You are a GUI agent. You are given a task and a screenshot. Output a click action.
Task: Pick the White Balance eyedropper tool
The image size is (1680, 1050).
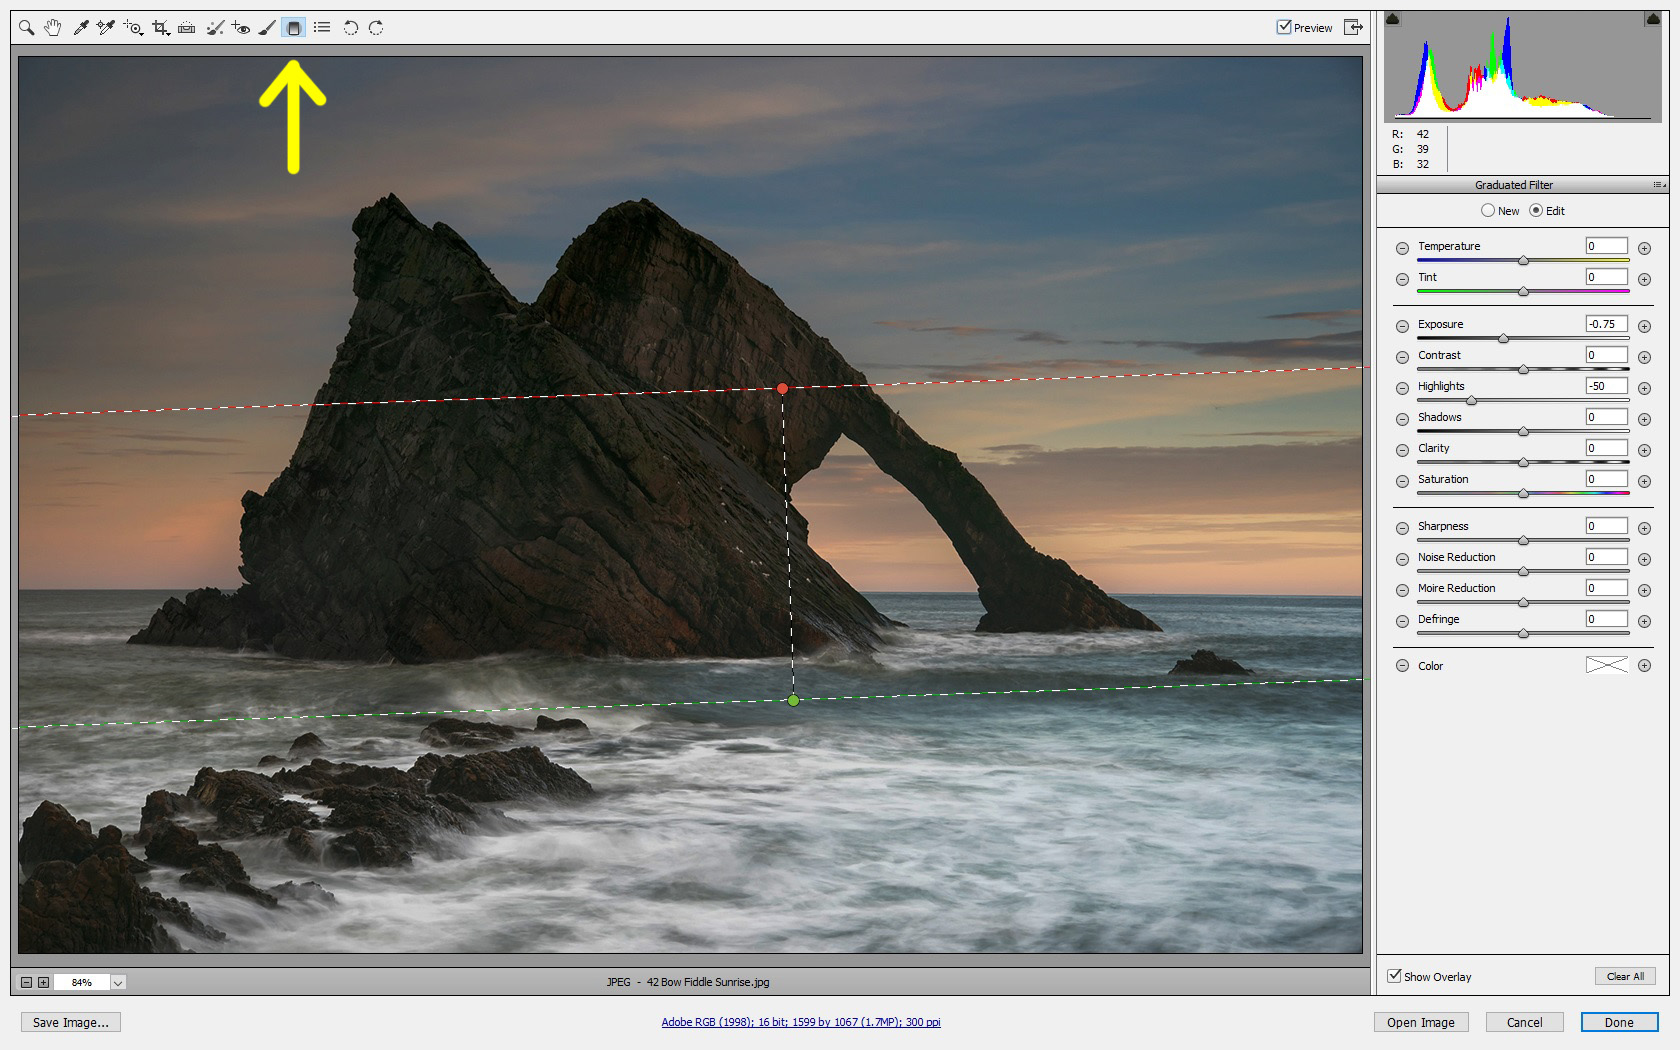pos(81,28)
